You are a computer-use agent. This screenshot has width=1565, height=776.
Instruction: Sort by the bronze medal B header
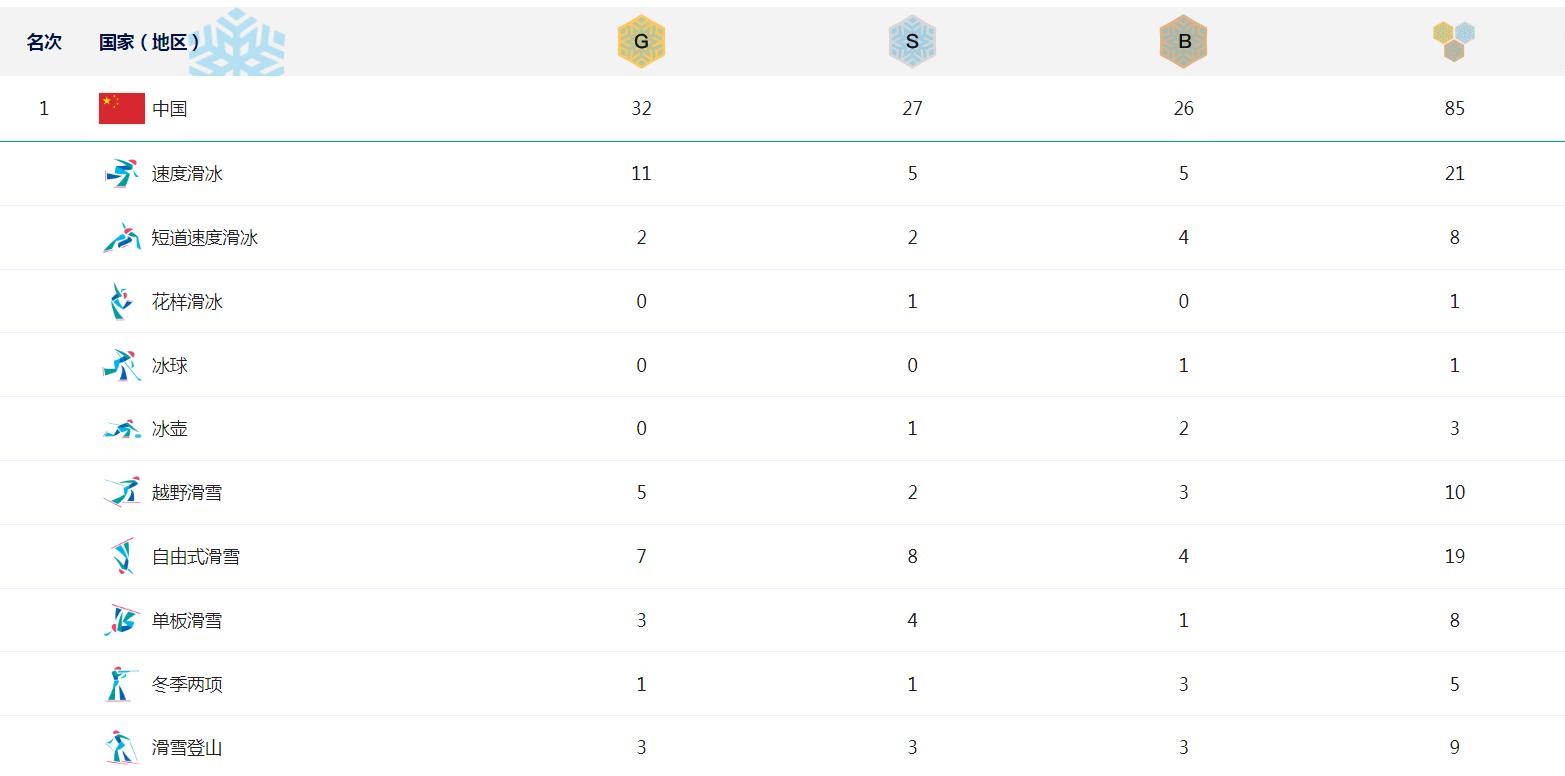coord(1184,42)
